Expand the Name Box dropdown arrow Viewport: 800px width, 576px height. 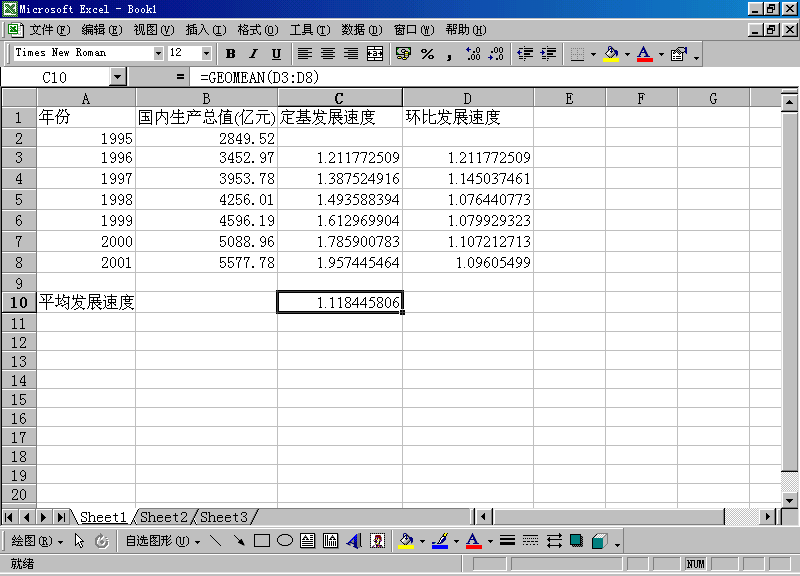click(x=118, y=76)
